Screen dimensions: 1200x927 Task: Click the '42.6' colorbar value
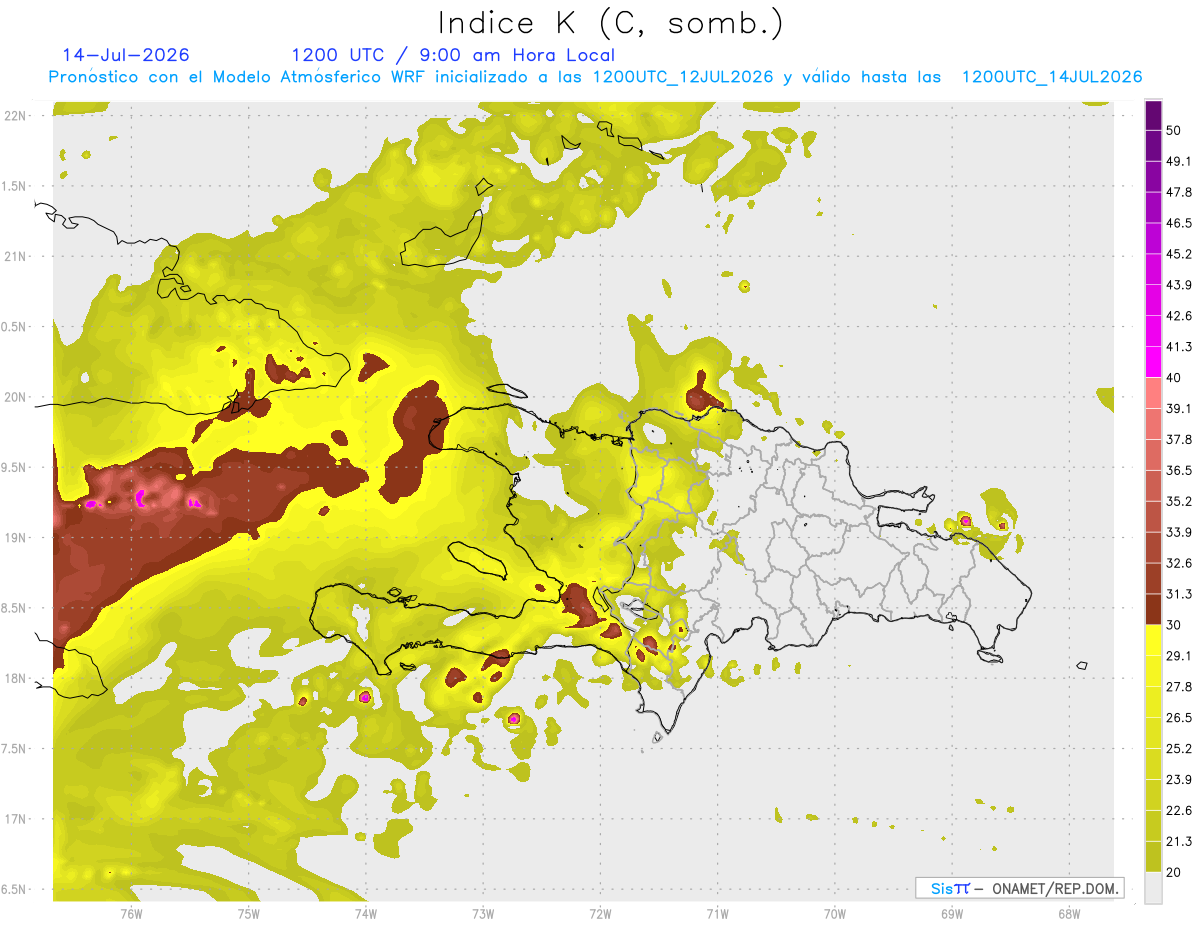coord(1179,316)
